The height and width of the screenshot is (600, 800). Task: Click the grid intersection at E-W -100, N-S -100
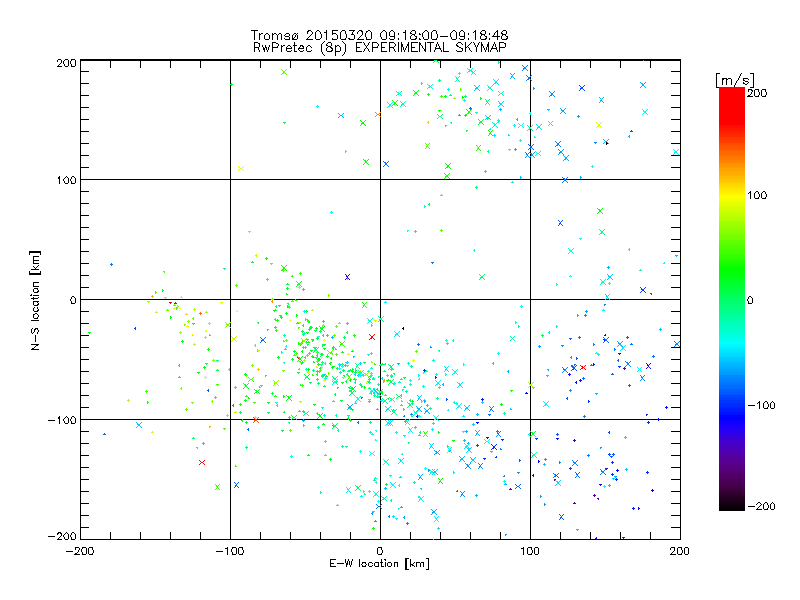[x=230, y=420]
